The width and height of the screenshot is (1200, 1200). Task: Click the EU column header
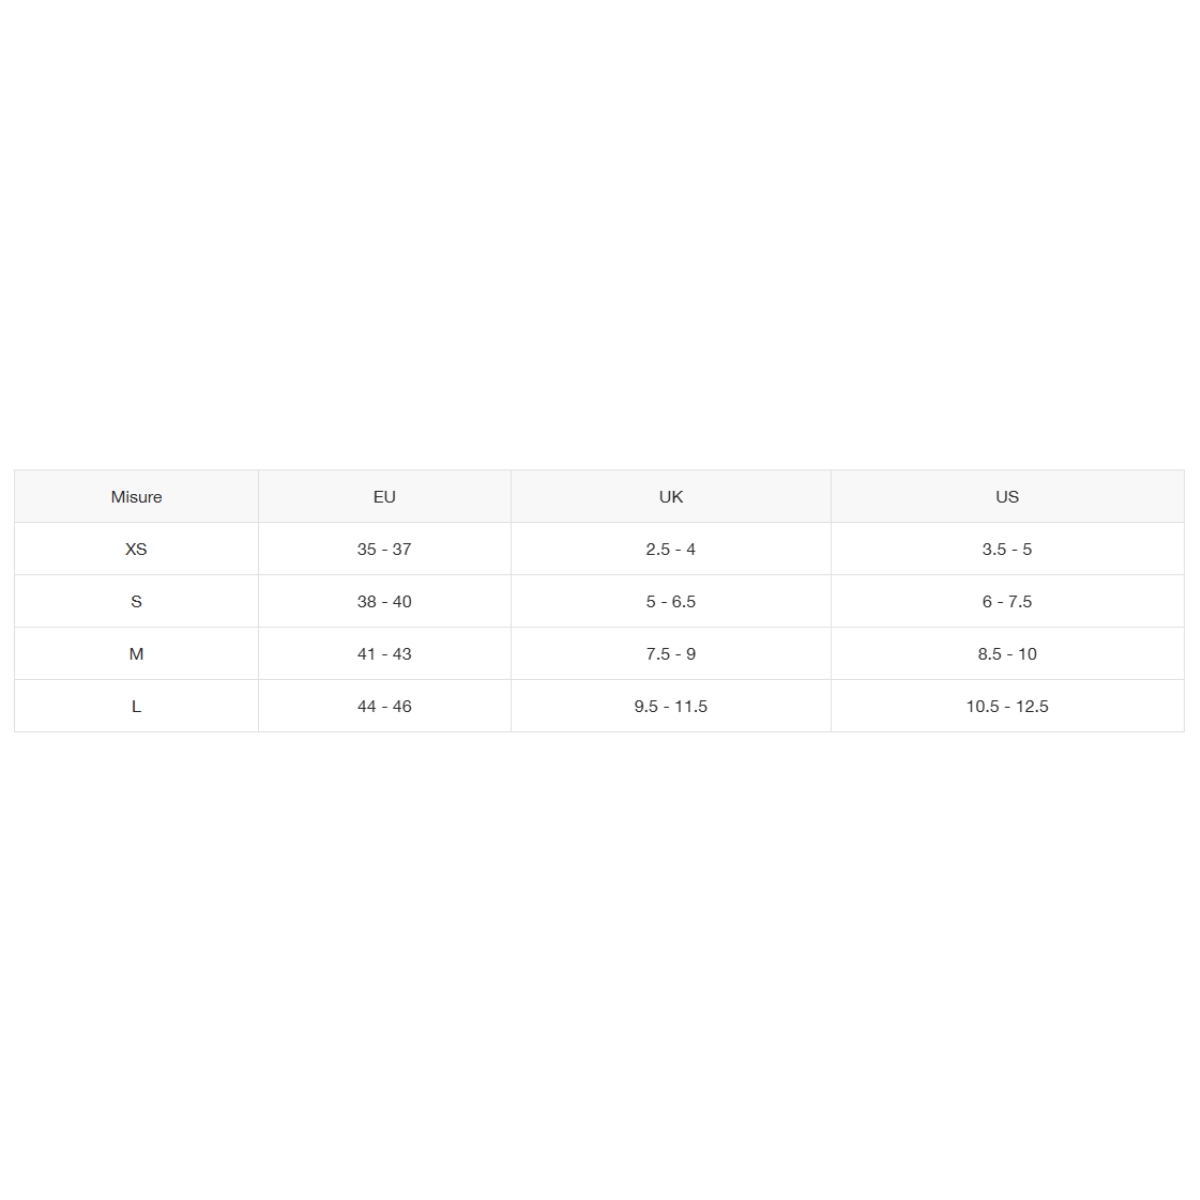coord(384,497)
